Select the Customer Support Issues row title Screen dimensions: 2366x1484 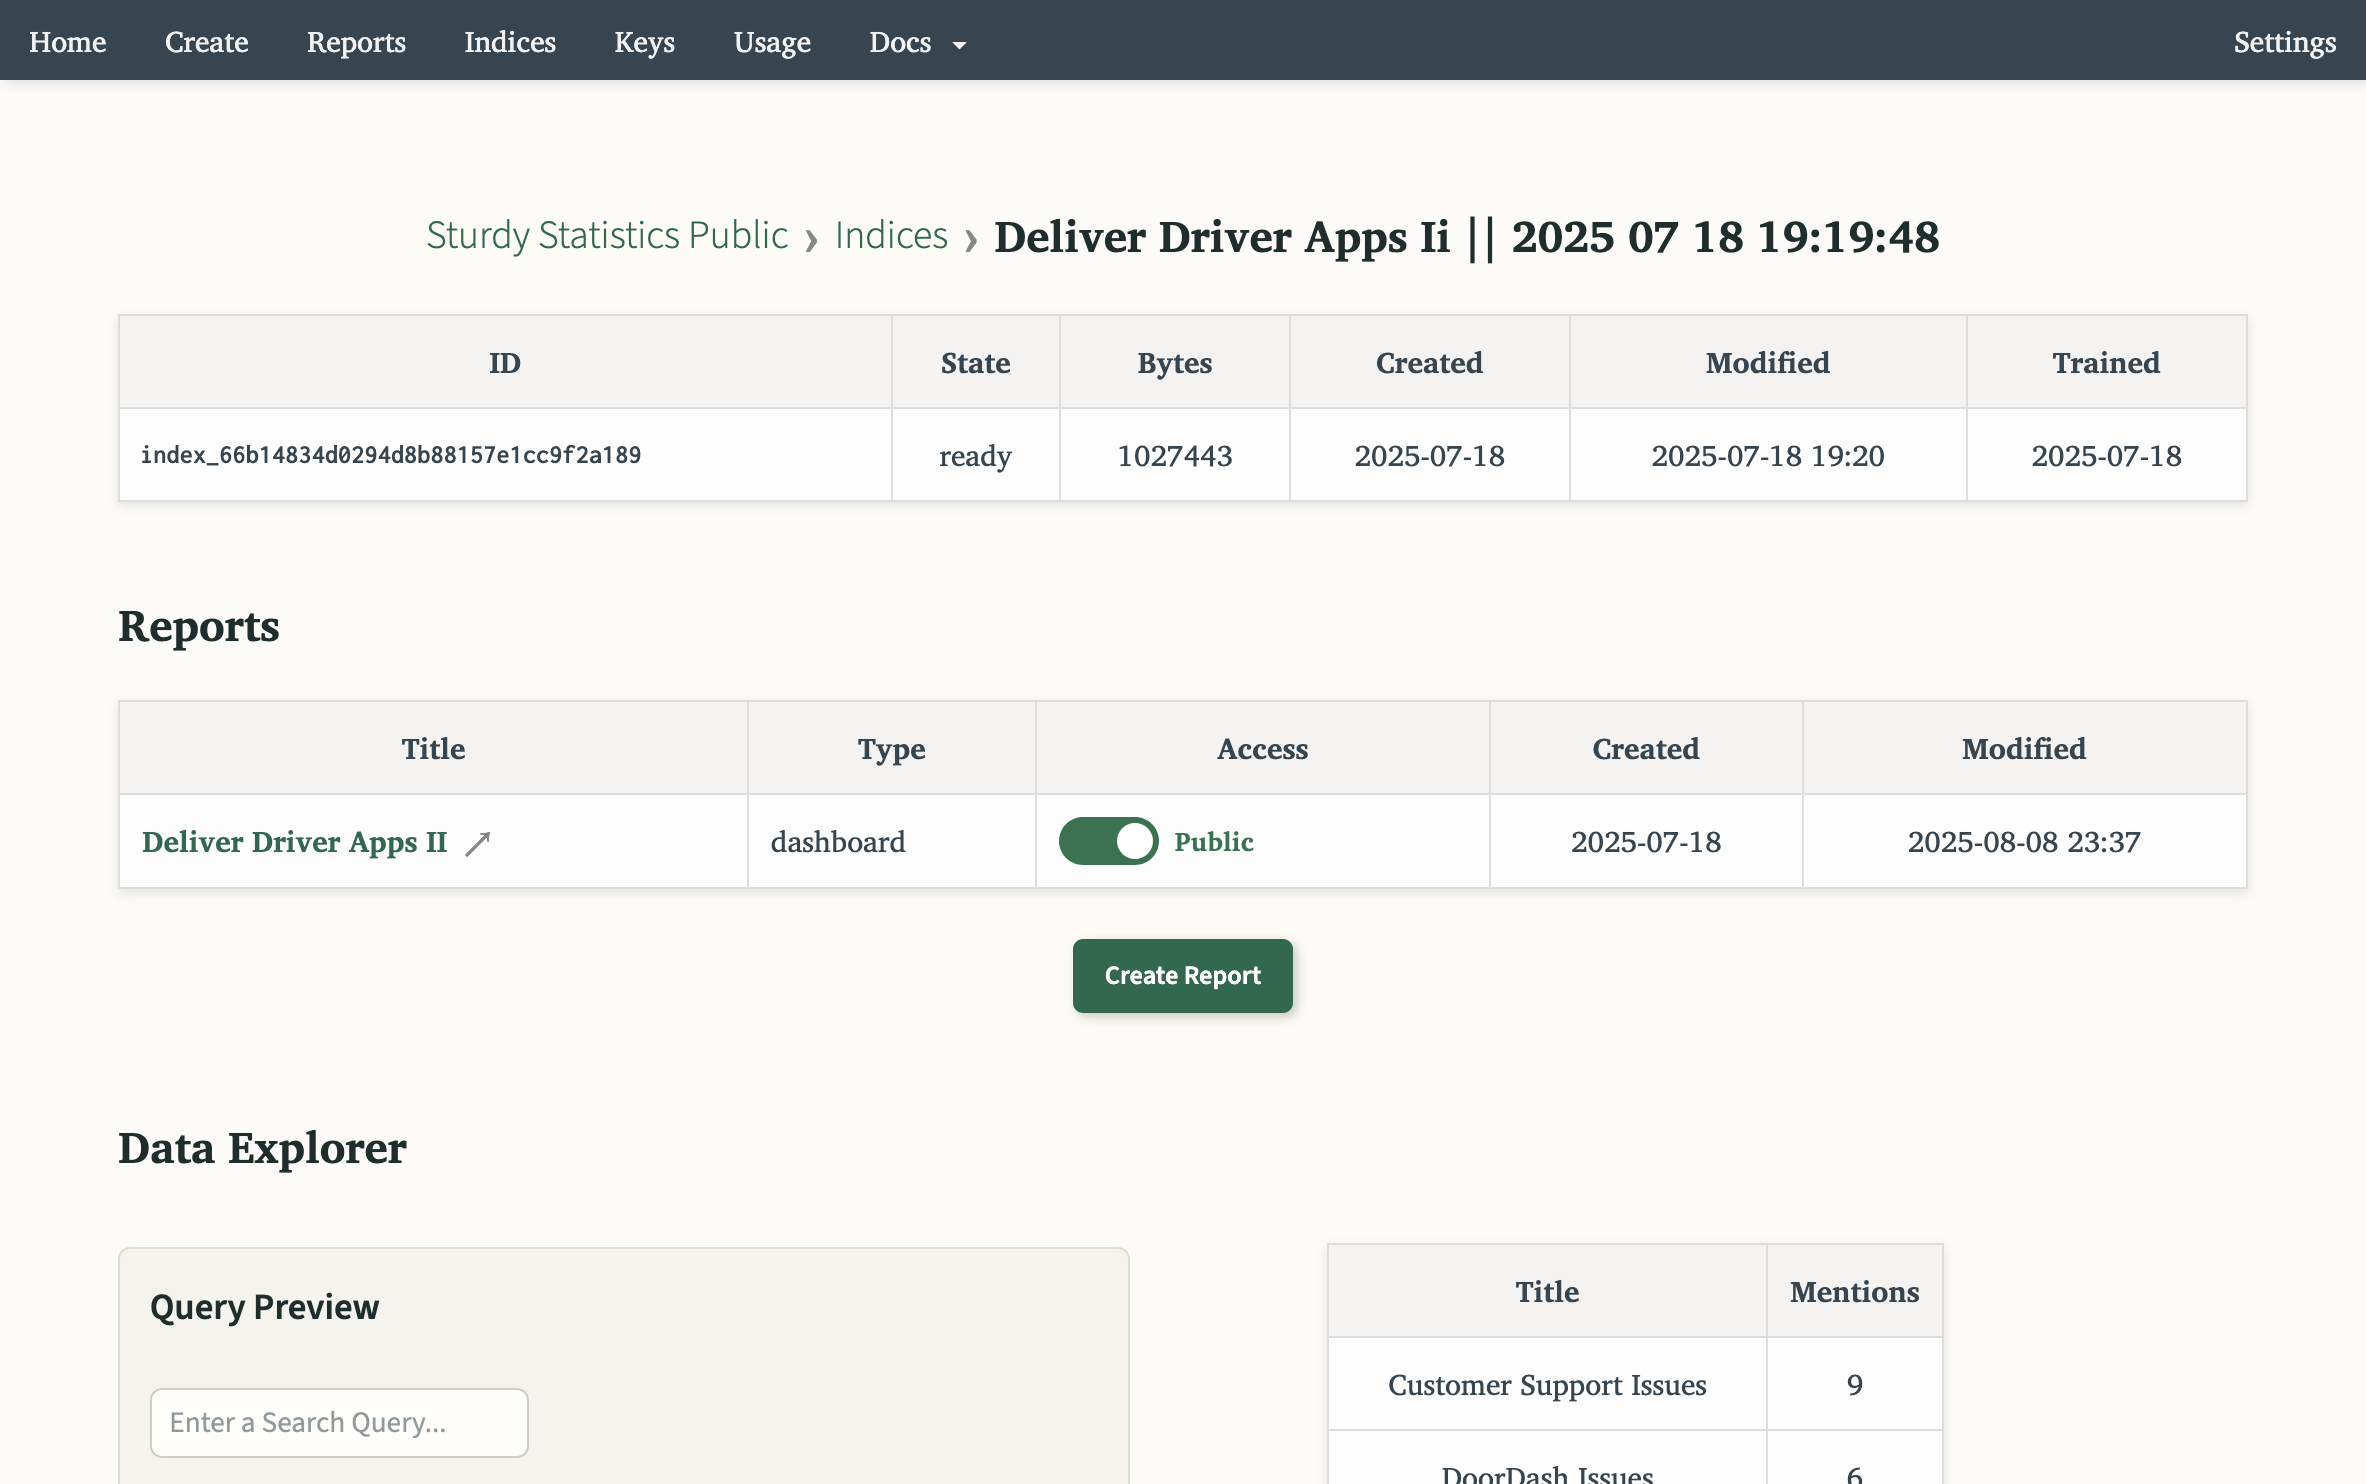tap(1546, 1385)
